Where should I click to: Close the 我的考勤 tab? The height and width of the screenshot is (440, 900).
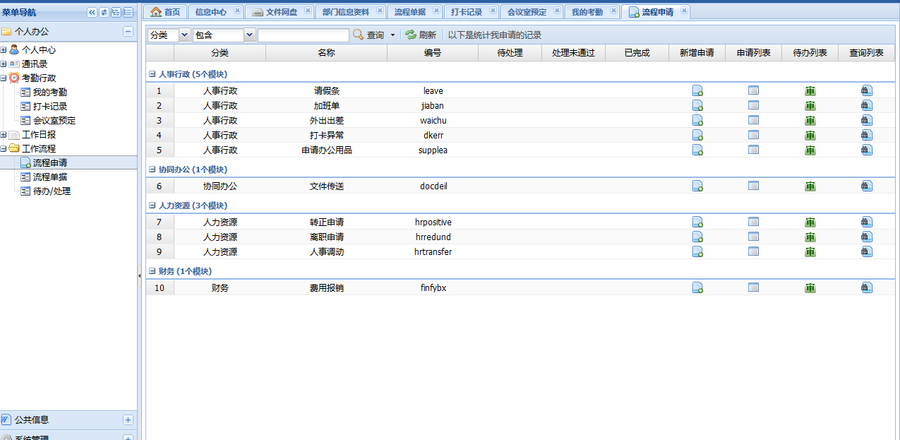tap(614, 10)
